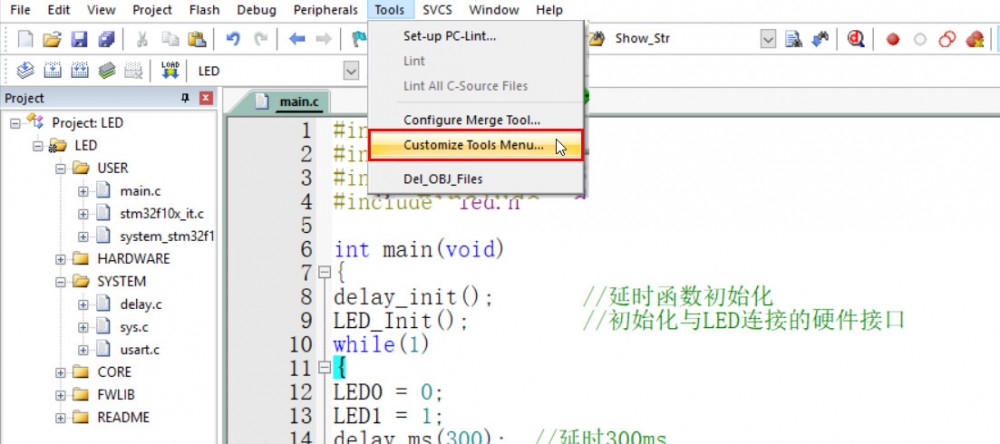This screenshot has height=444, width=1000.
Task: Download to flash with the LOAD icon
Action: click(x=170, y=70)
